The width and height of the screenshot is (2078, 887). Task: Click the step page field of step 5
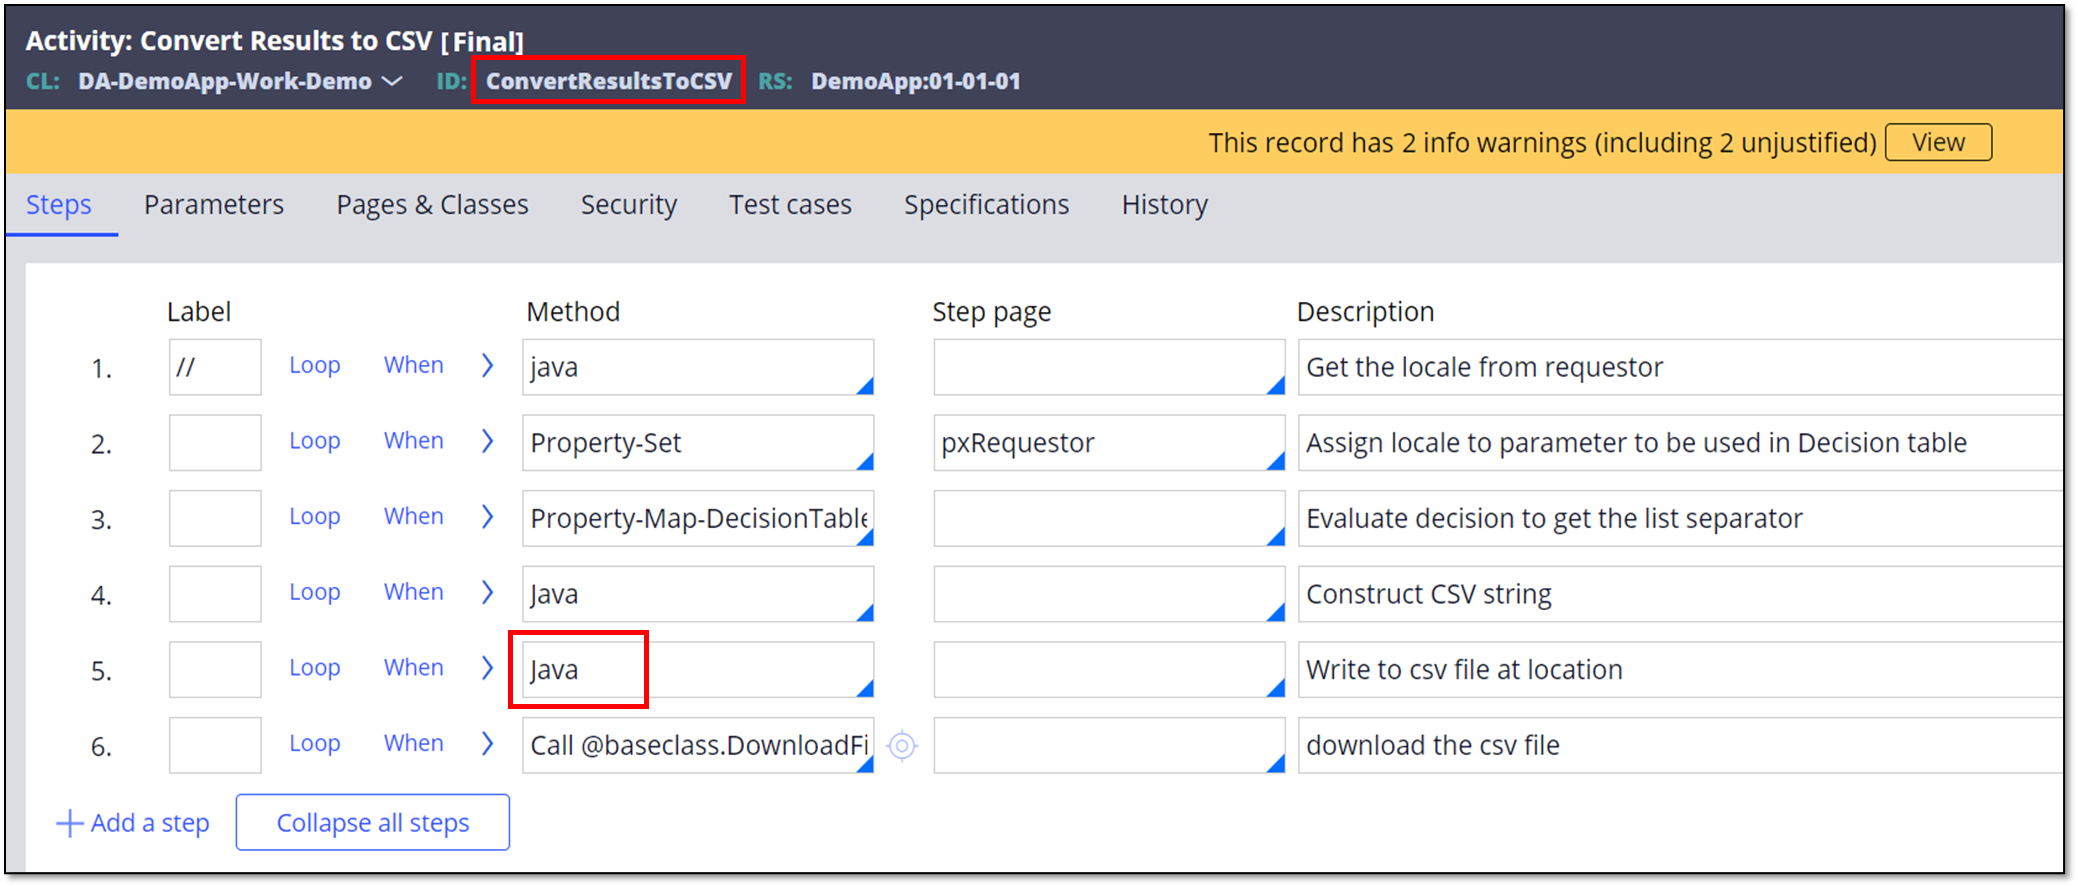point(1109,669)
